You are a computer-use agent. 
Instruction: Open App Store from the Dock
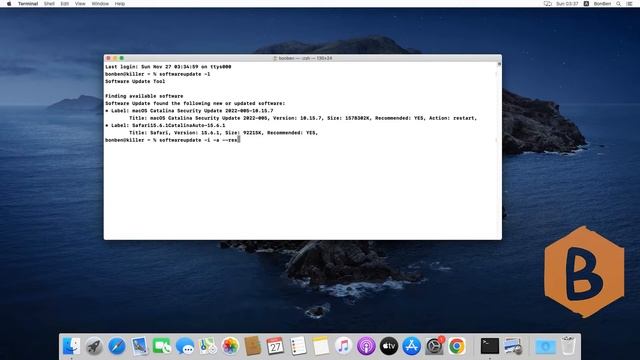point(411,346)
